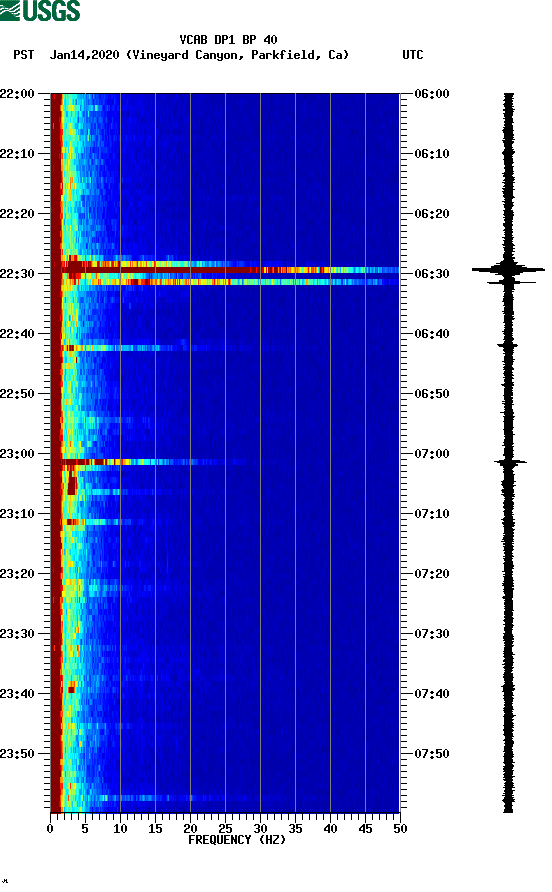Click the 07:00 UTC time label
The image size is (552, 892).
[x=432, y=454]
